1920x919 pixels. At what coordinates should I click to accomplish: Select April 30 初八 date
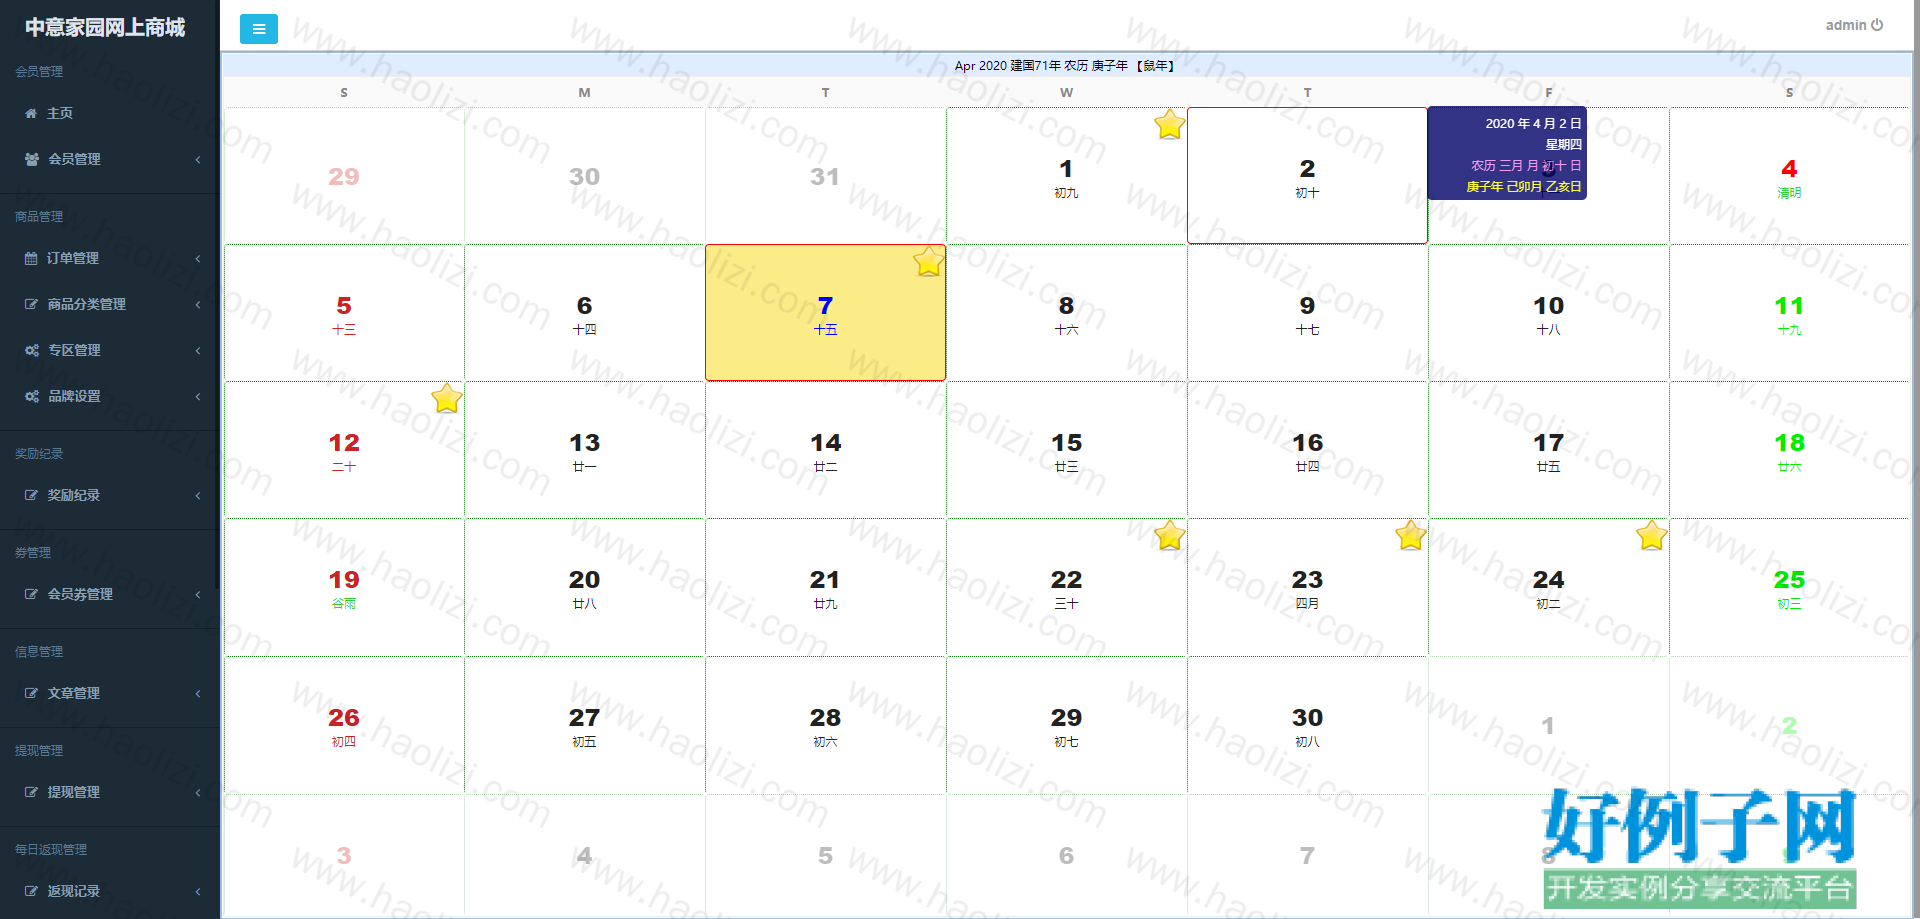(1307, 725)
